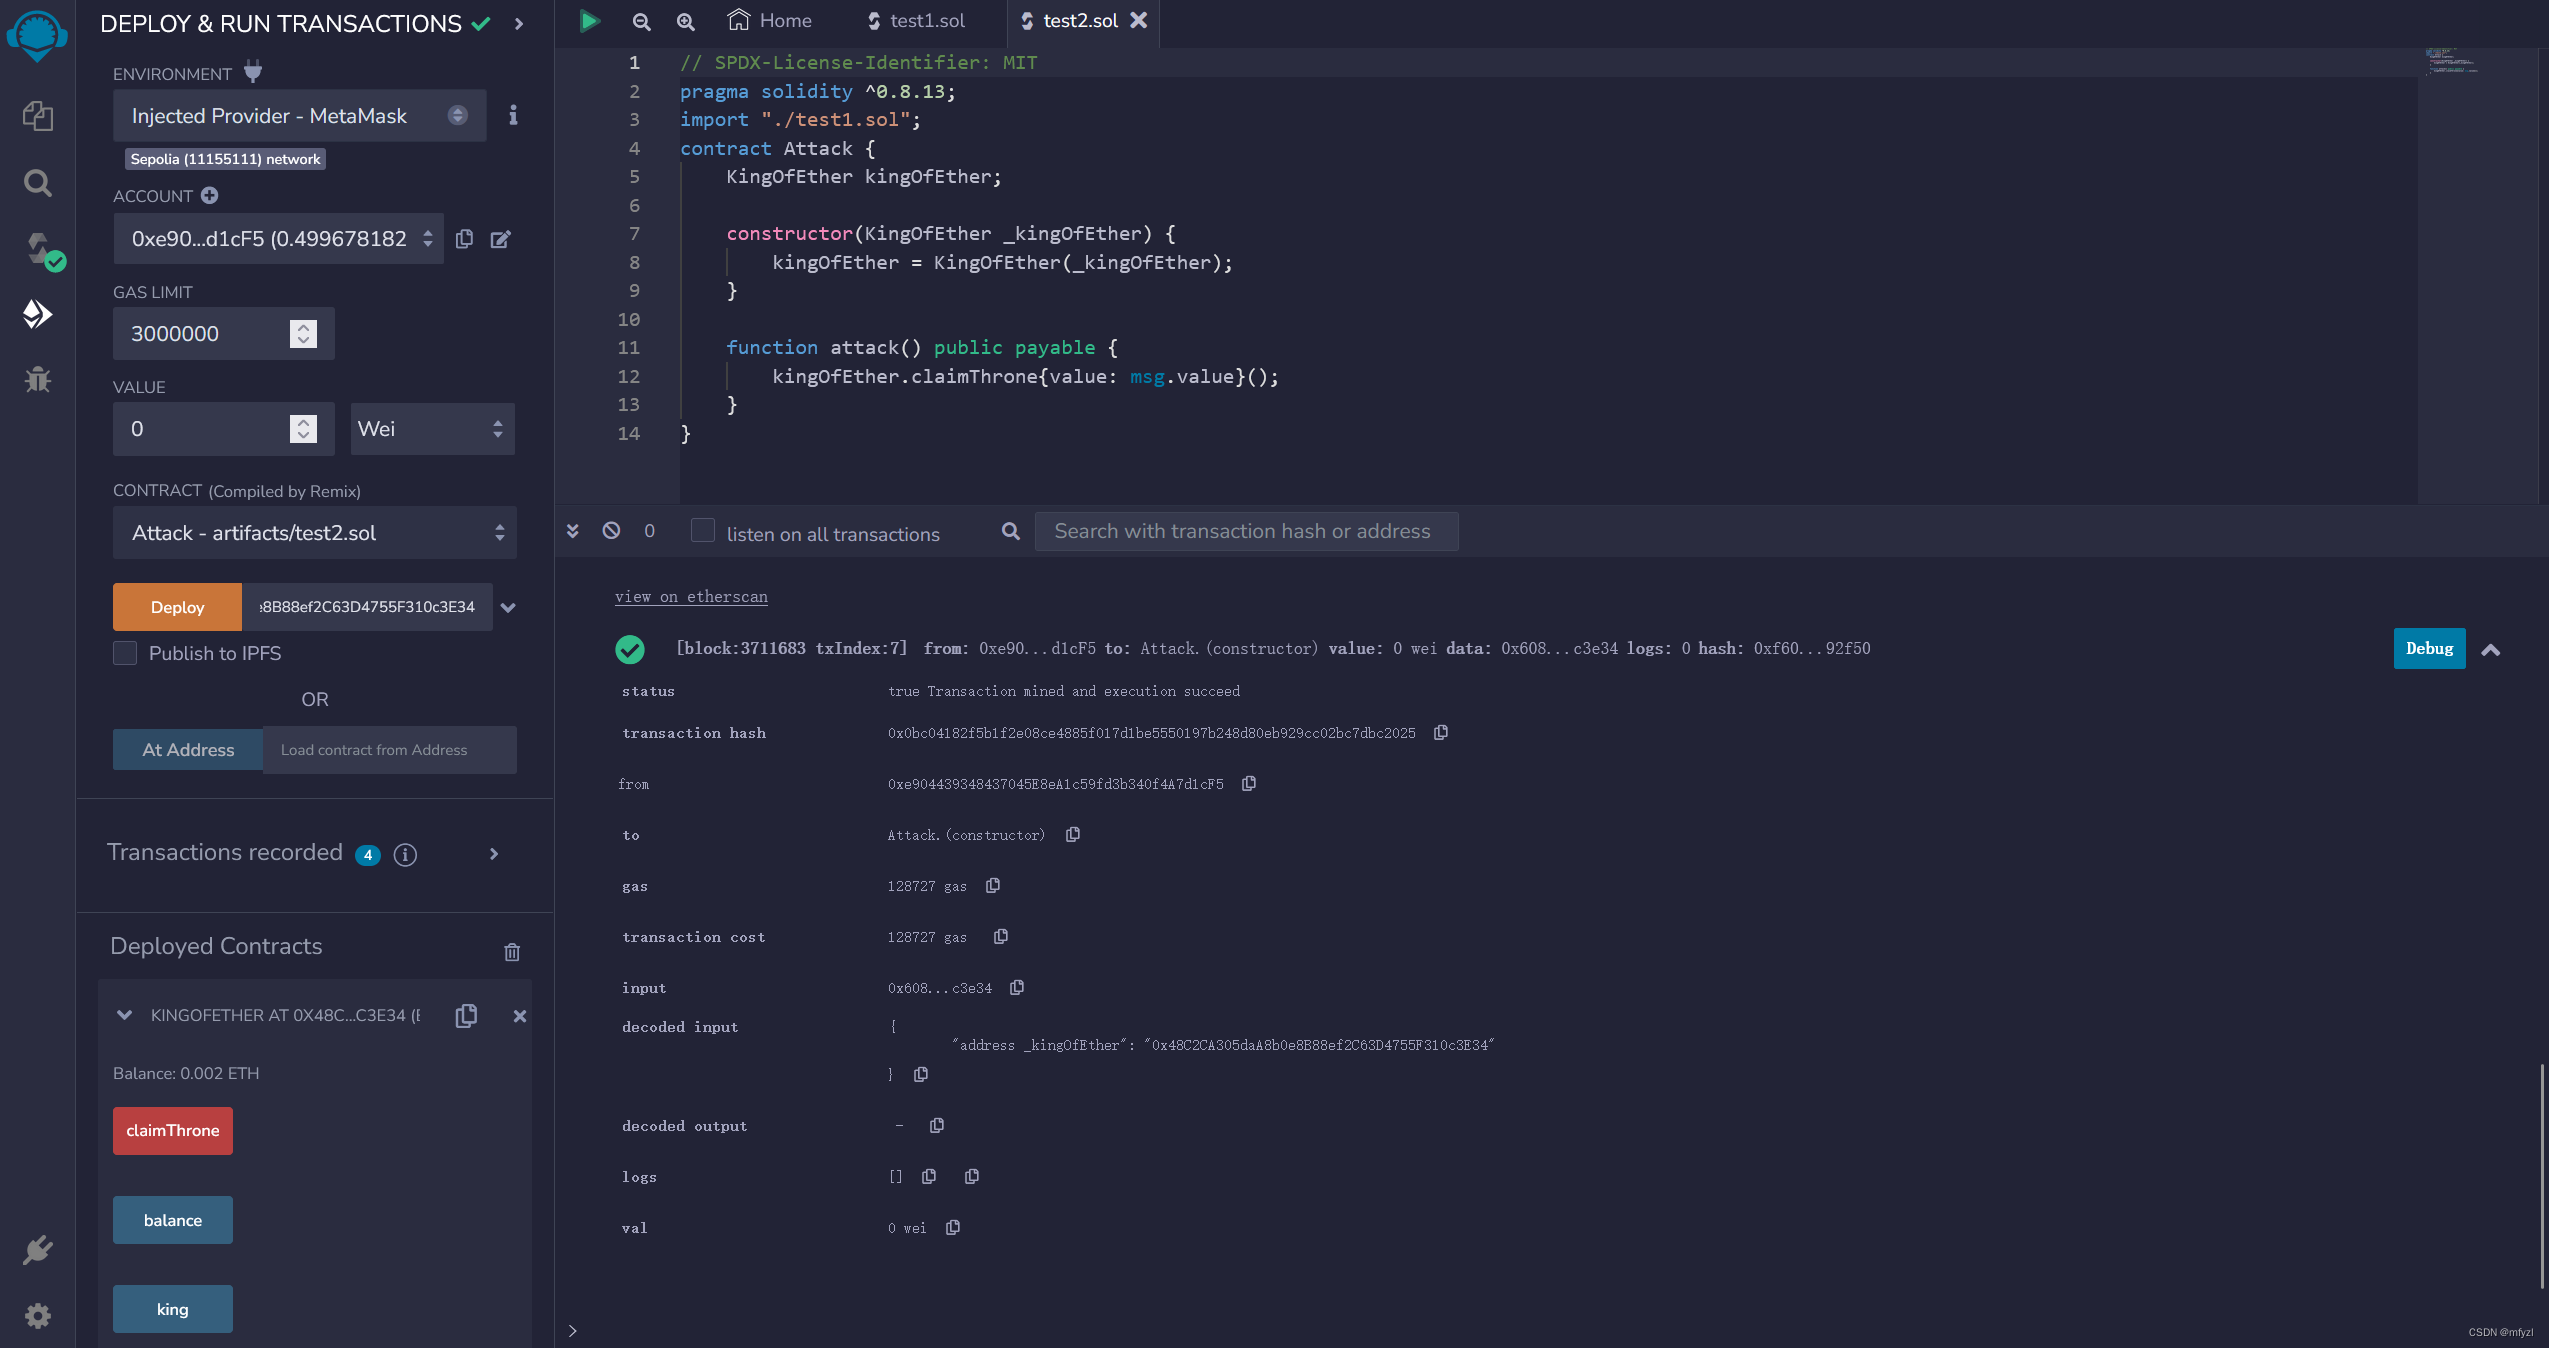Open the Solidity compiler plugin icon
The width and height of the screenshot is (2549, 1348).
(x=39, y=248)
